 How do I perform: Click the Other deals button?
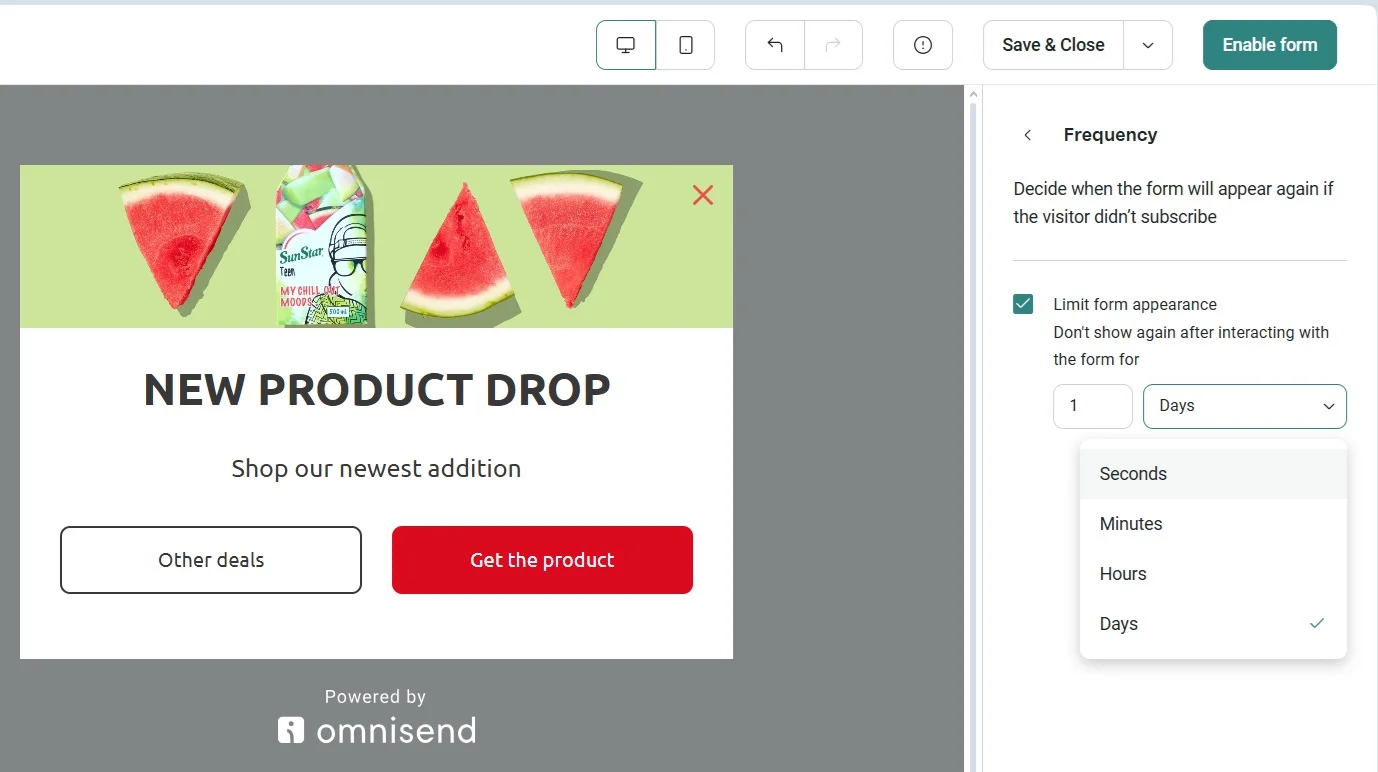coord(211,560)
